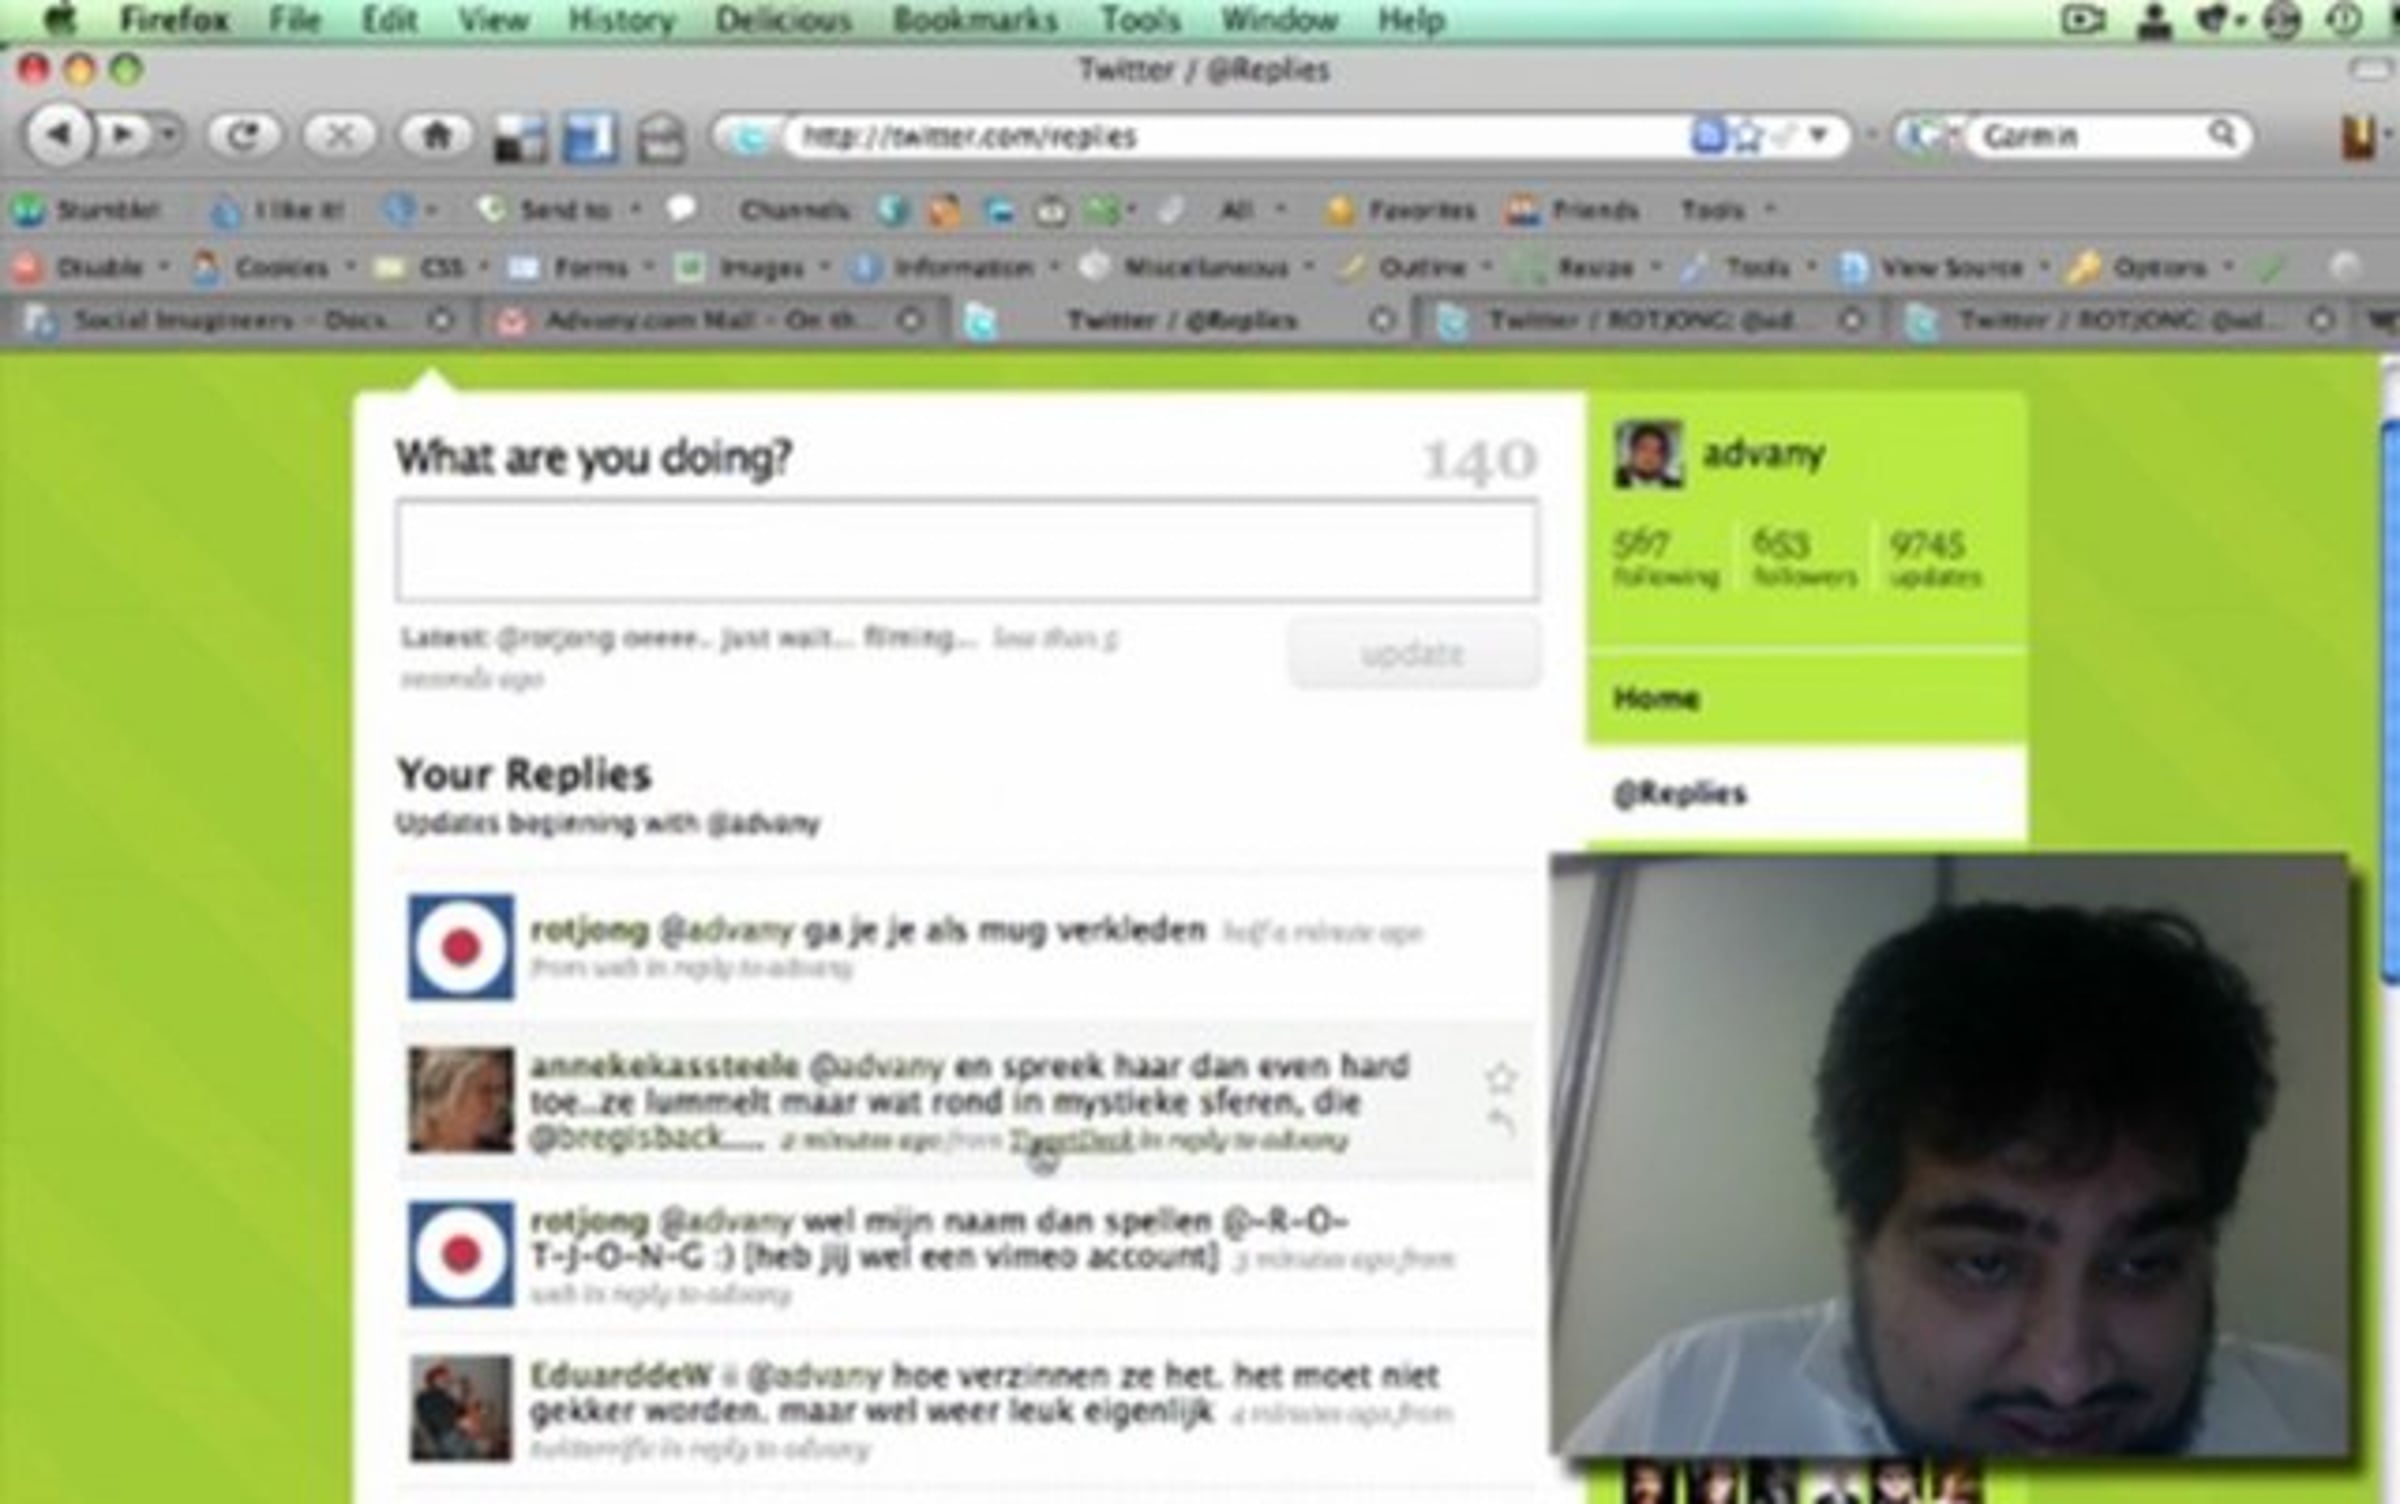This screenshot has width=2400, height=1504.
Task: Click annekekassteele's avatar picture
Action: pos(461,1100)
